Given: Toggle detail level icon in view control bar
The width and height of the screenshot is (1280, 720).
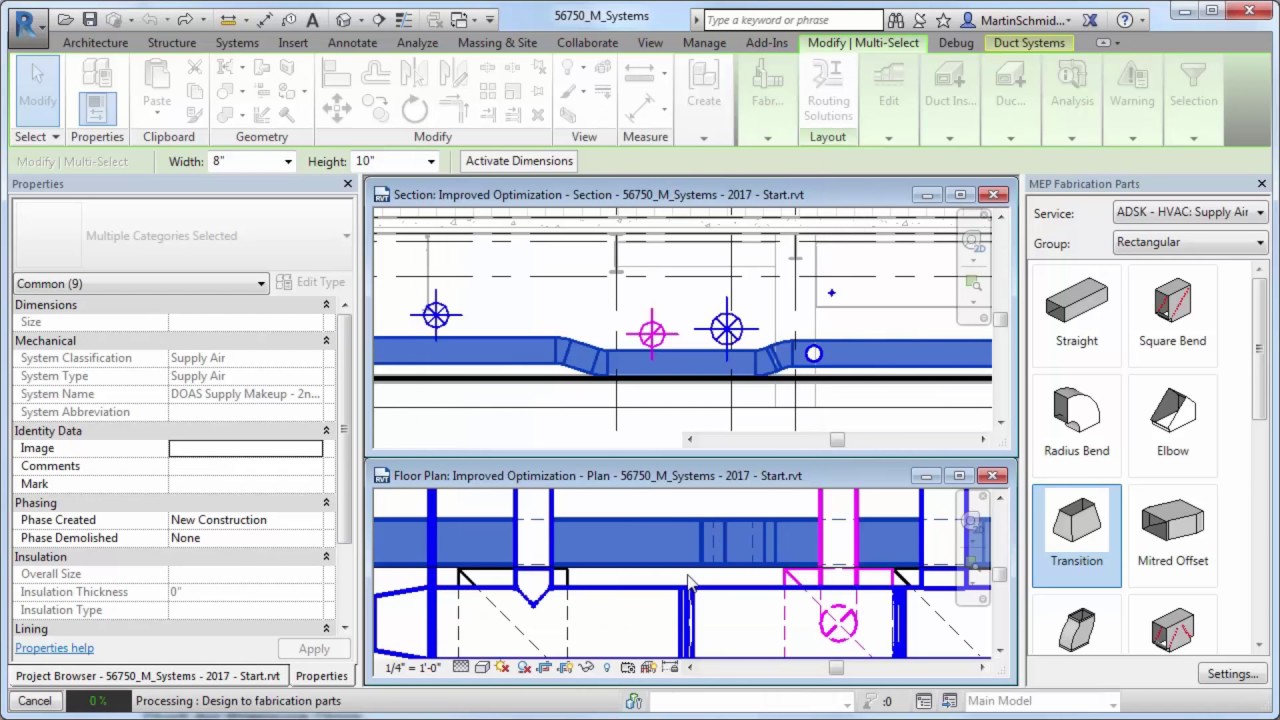Looking at the screenshot, I should [460, 667].
